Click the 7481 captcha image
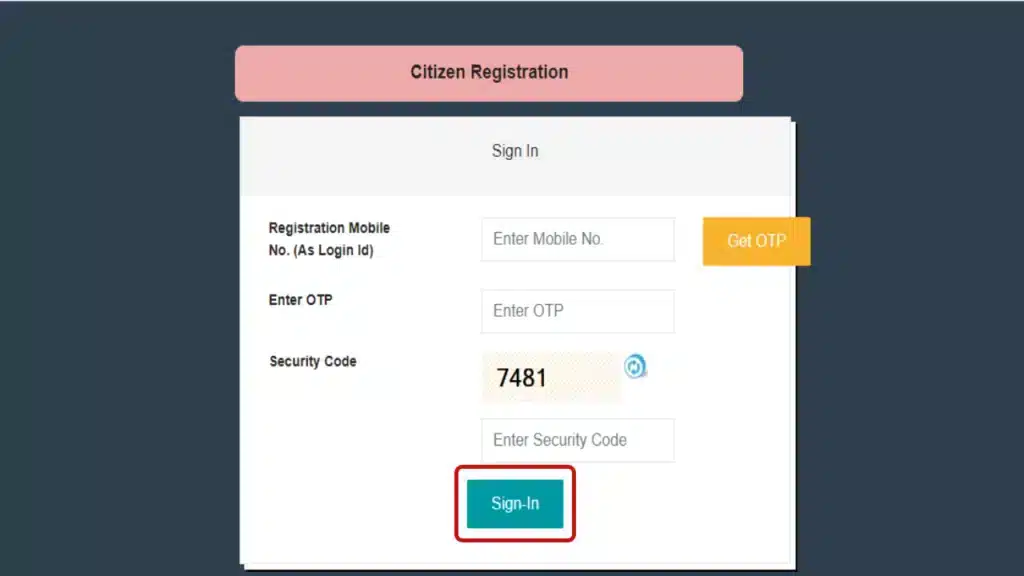 point(551,377)
